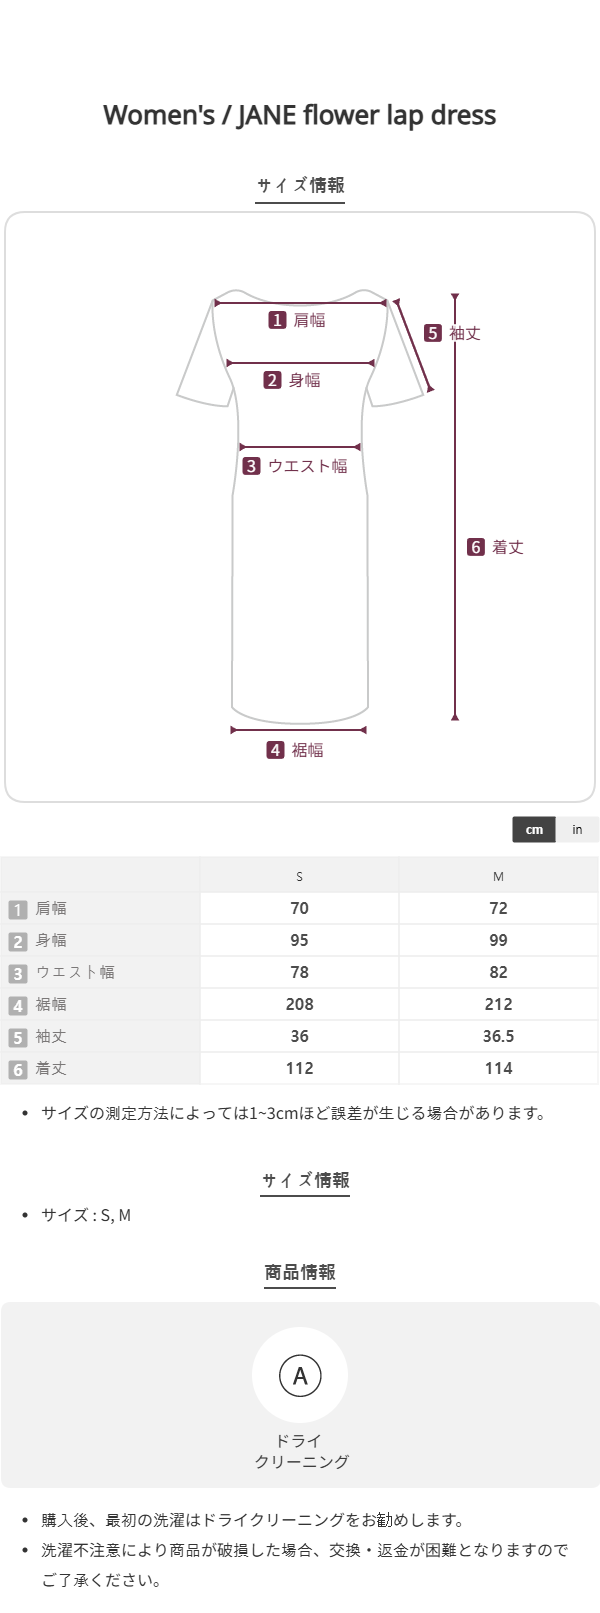Click the 商品情報 section heading
The image size is (600, 1613).
300,1272
